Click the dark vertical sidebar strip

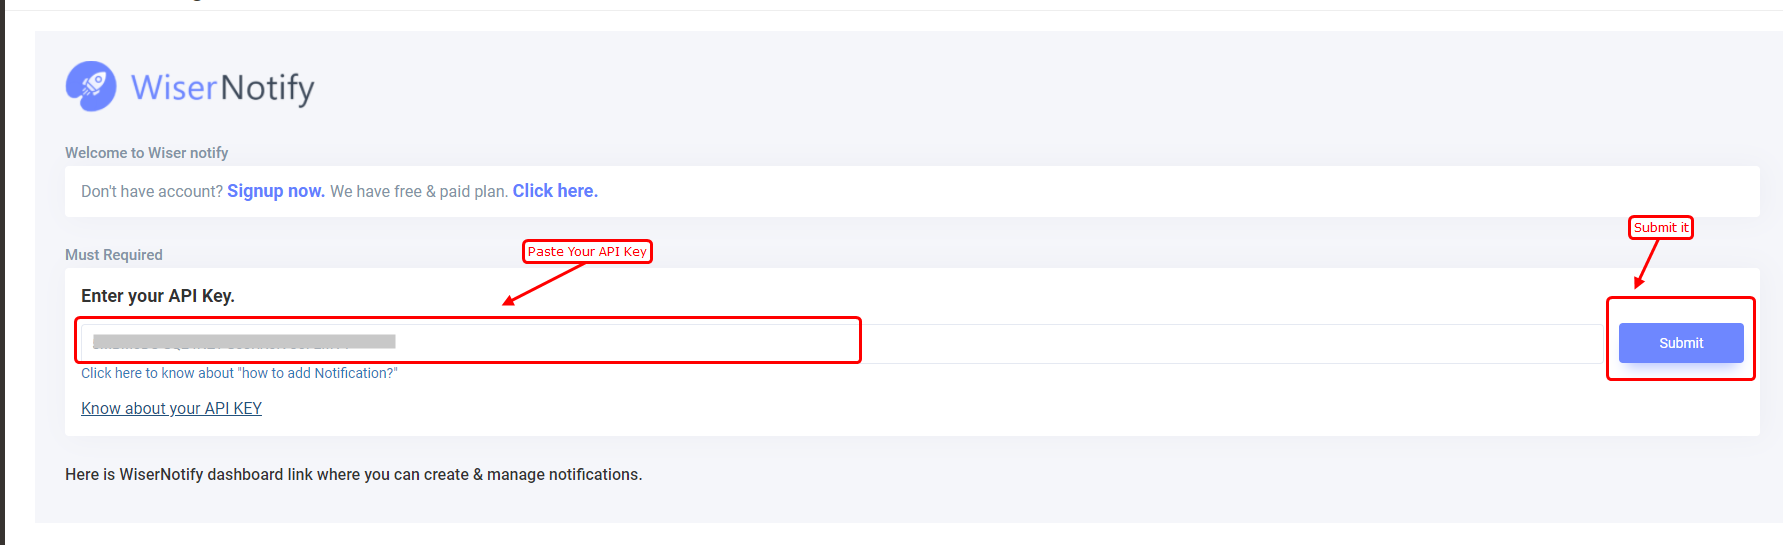(2, 272)
